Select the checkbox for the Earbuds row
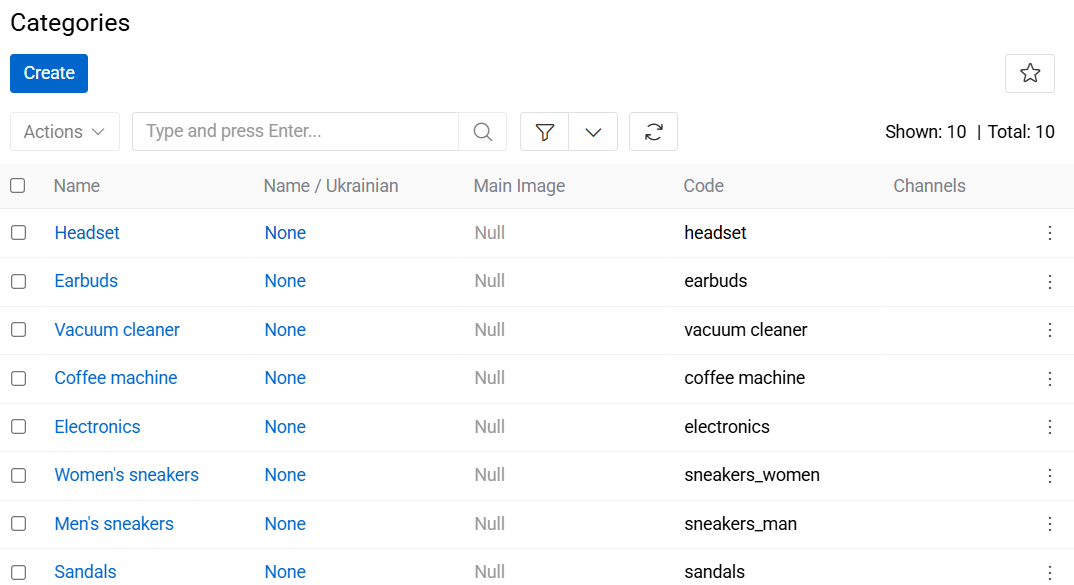Viewport: 1074px width, 585px height. pos(17,281)
